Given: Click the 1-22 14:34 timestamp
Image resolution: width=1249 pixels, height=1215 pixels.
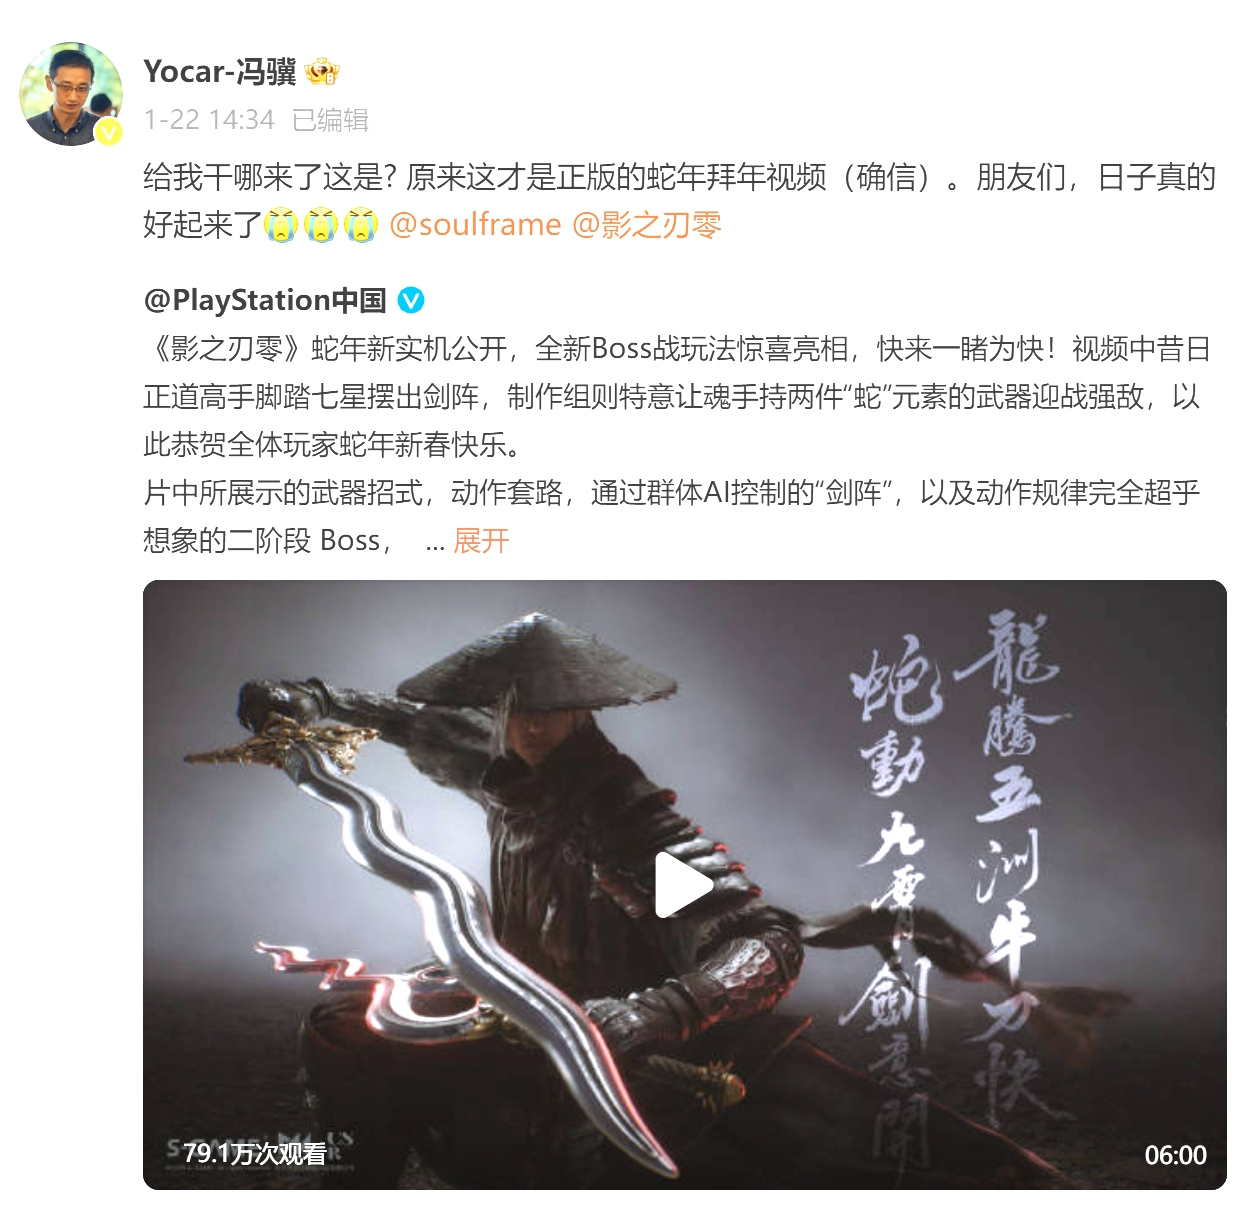Looking at the screenshot, I should [x=209, y=120].
